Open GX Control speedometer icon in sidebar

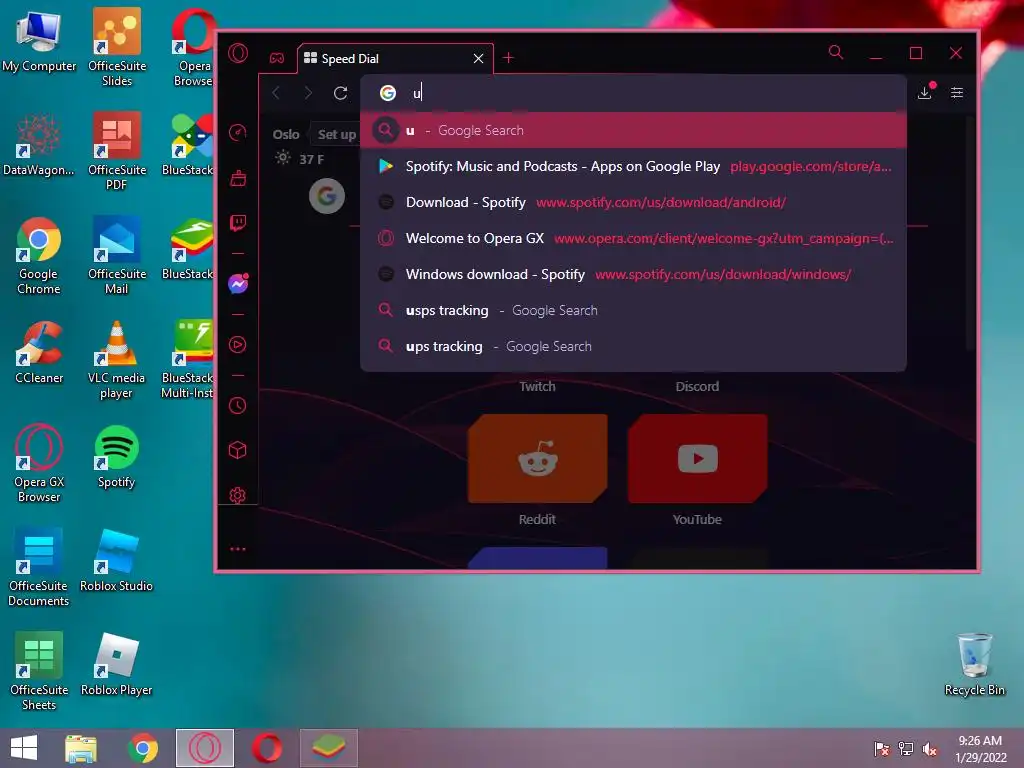(238, 133)
